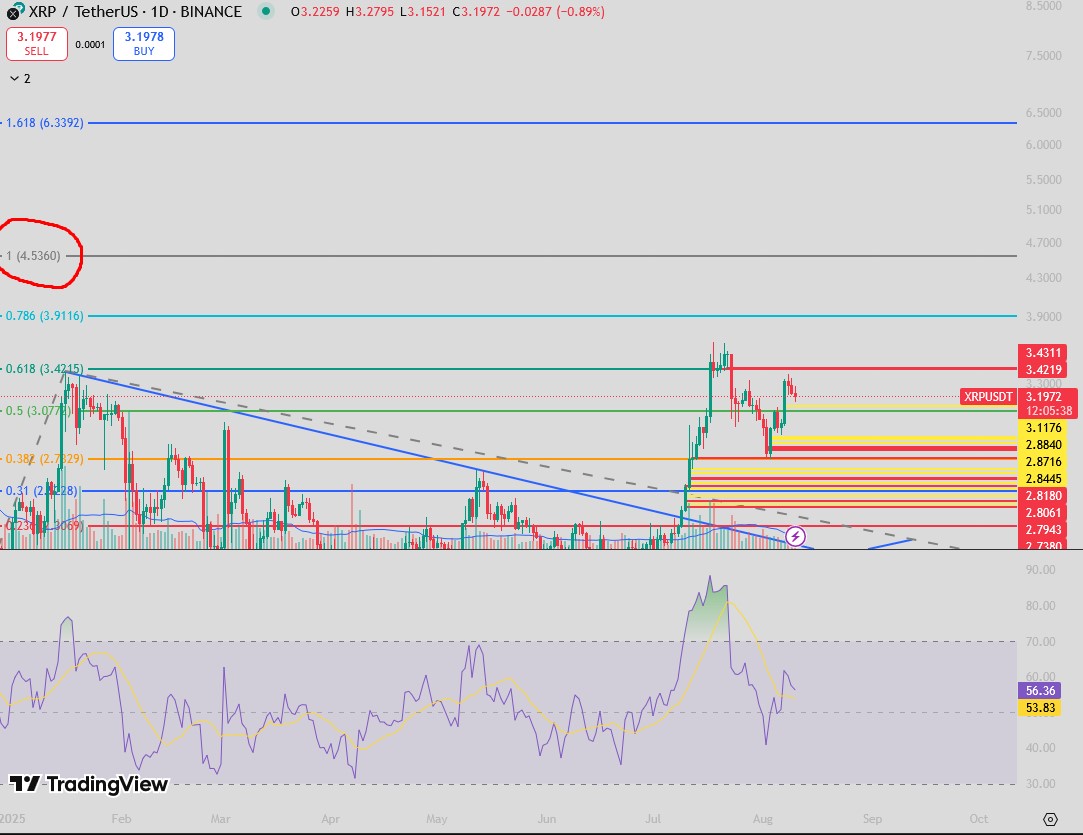Click the low price L3.1521 value

(422, 12)
